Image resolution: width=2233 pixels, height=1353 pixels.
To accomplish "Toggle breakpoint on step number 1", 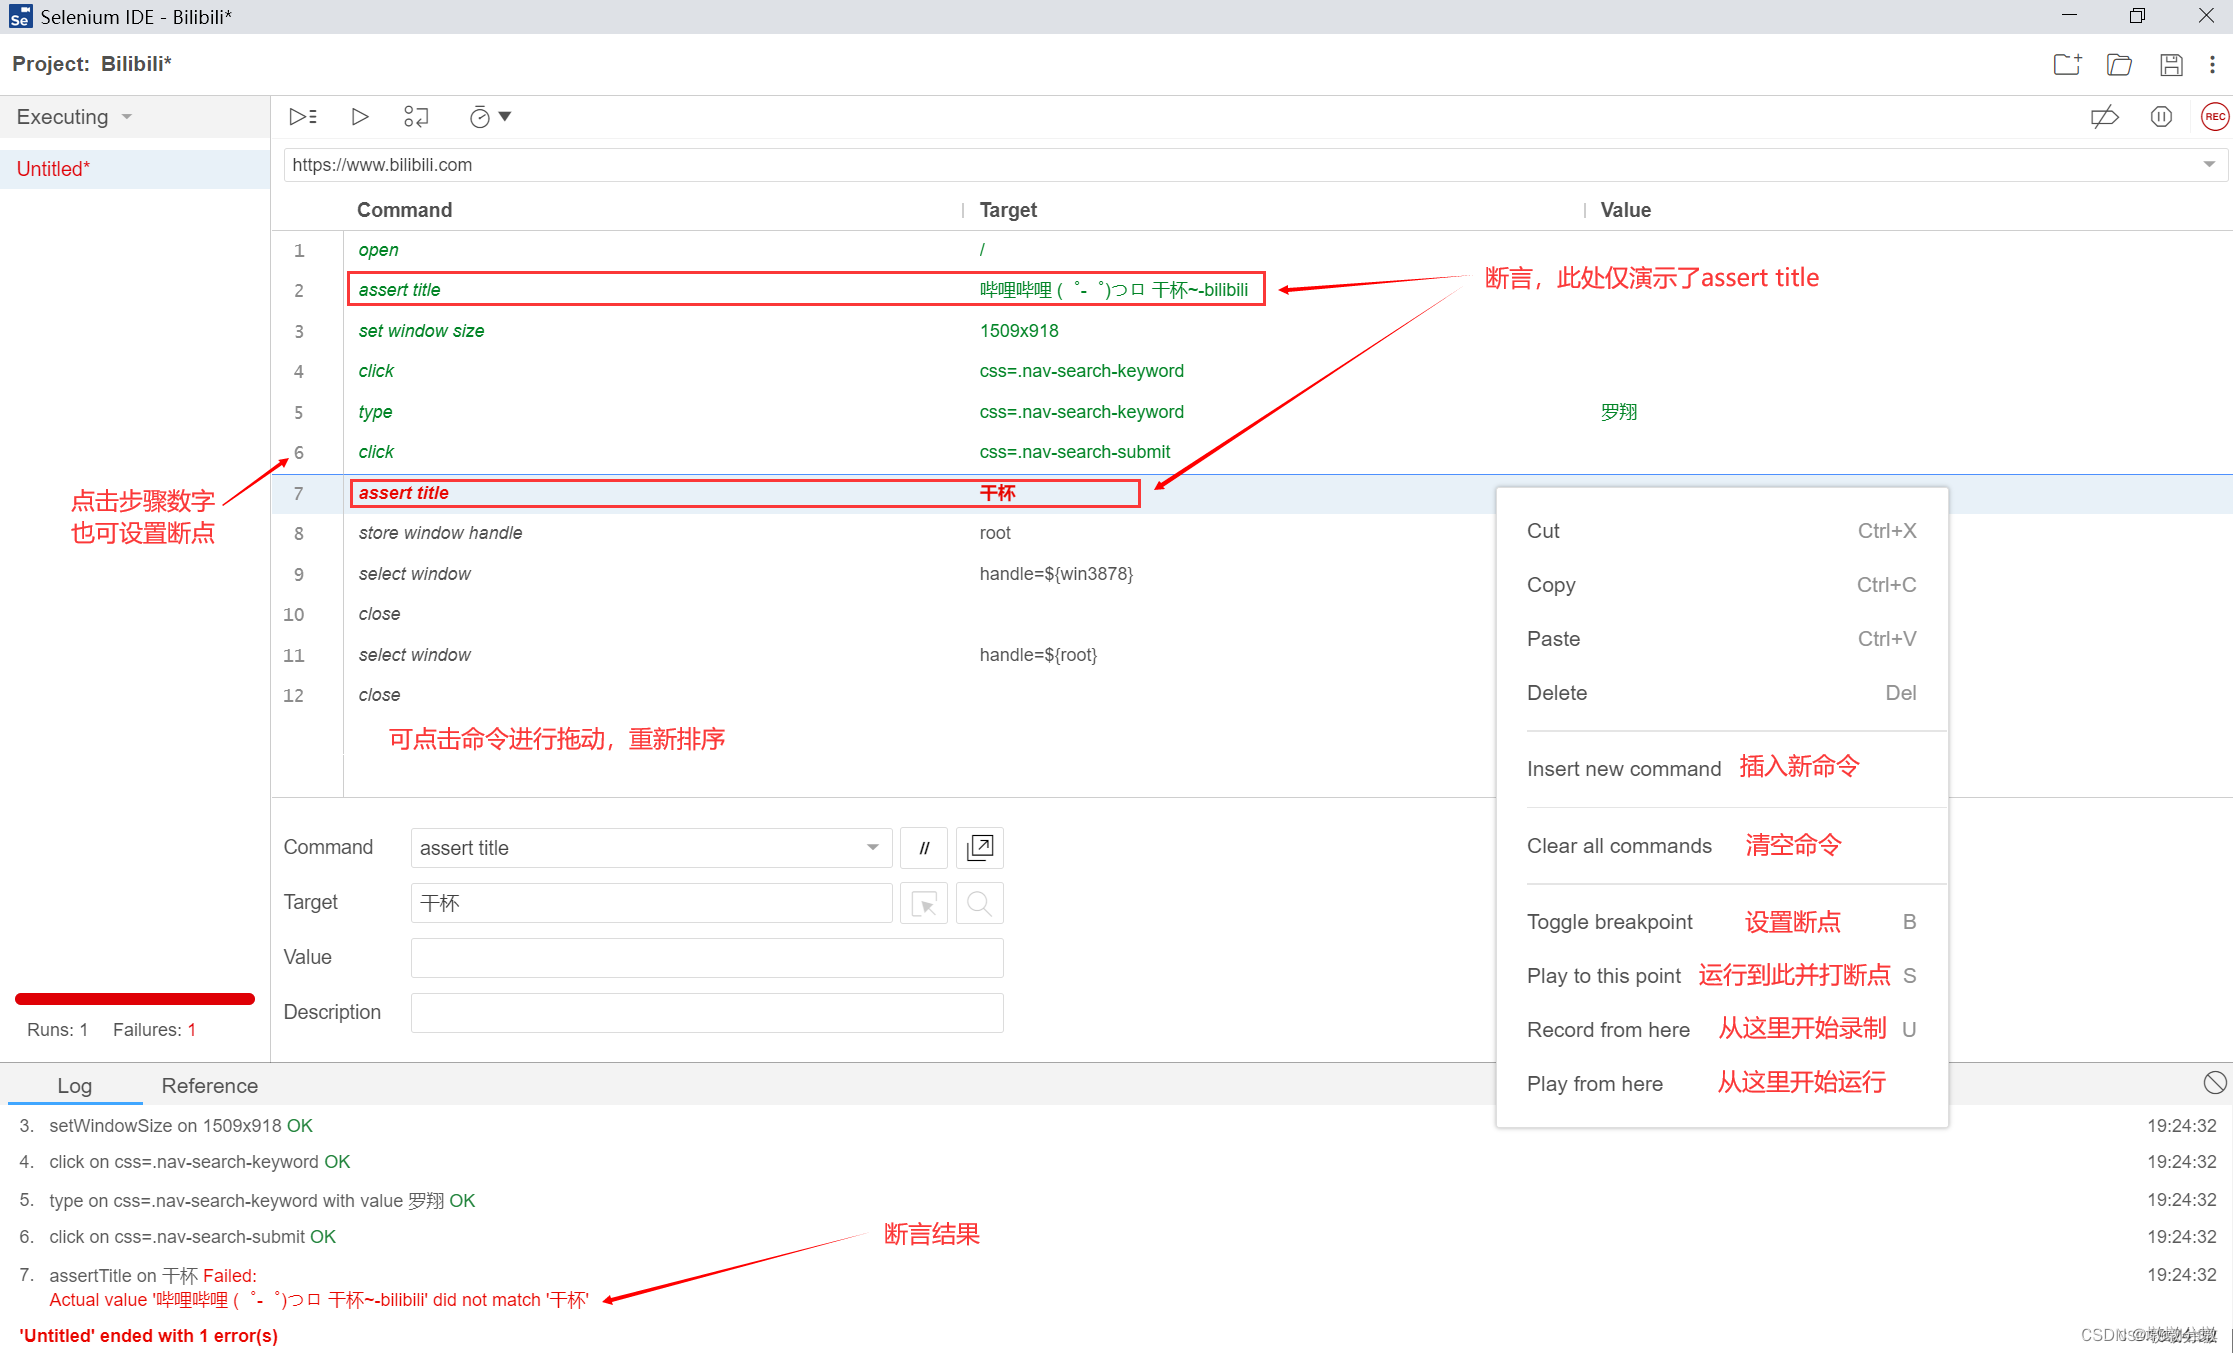I will 299,250.
